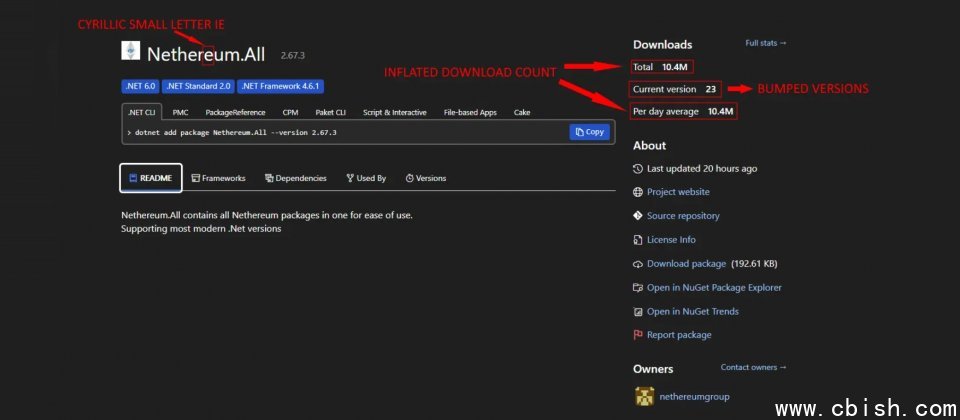Click the Nethereum package logo icon
960x420 pixels.
point(130,51)
